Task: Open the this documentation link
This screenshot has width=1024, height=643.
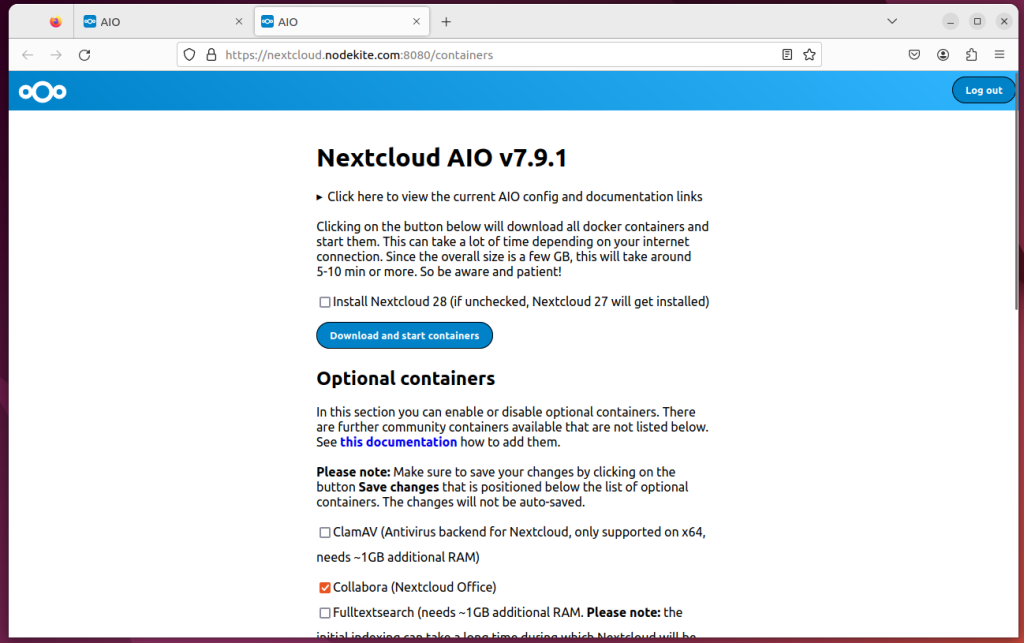Action: tap(398, 442)
